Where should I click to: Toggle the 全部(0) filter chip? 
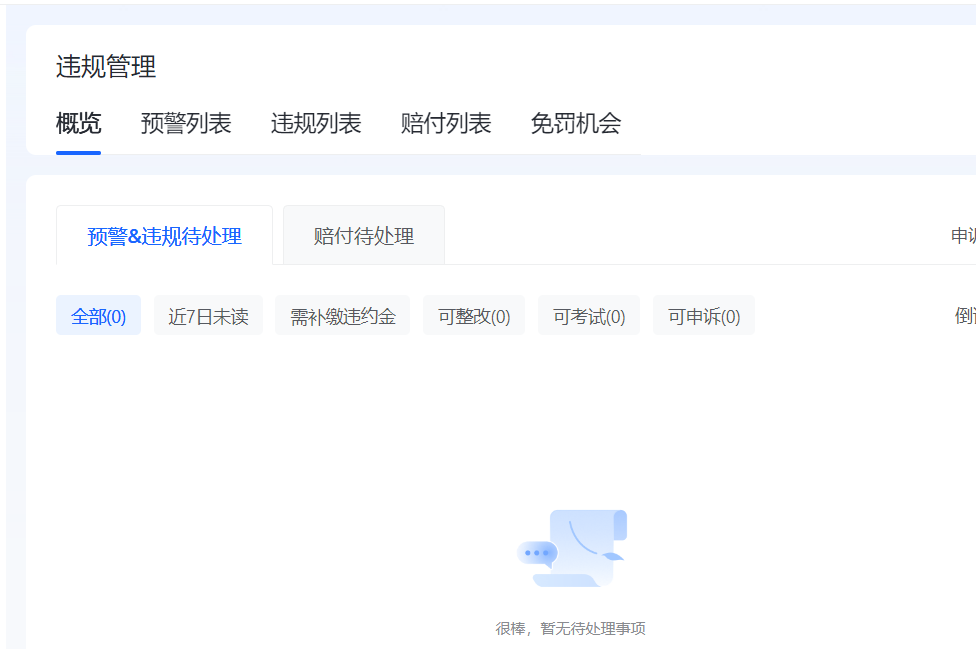click(x=98, y=316)
